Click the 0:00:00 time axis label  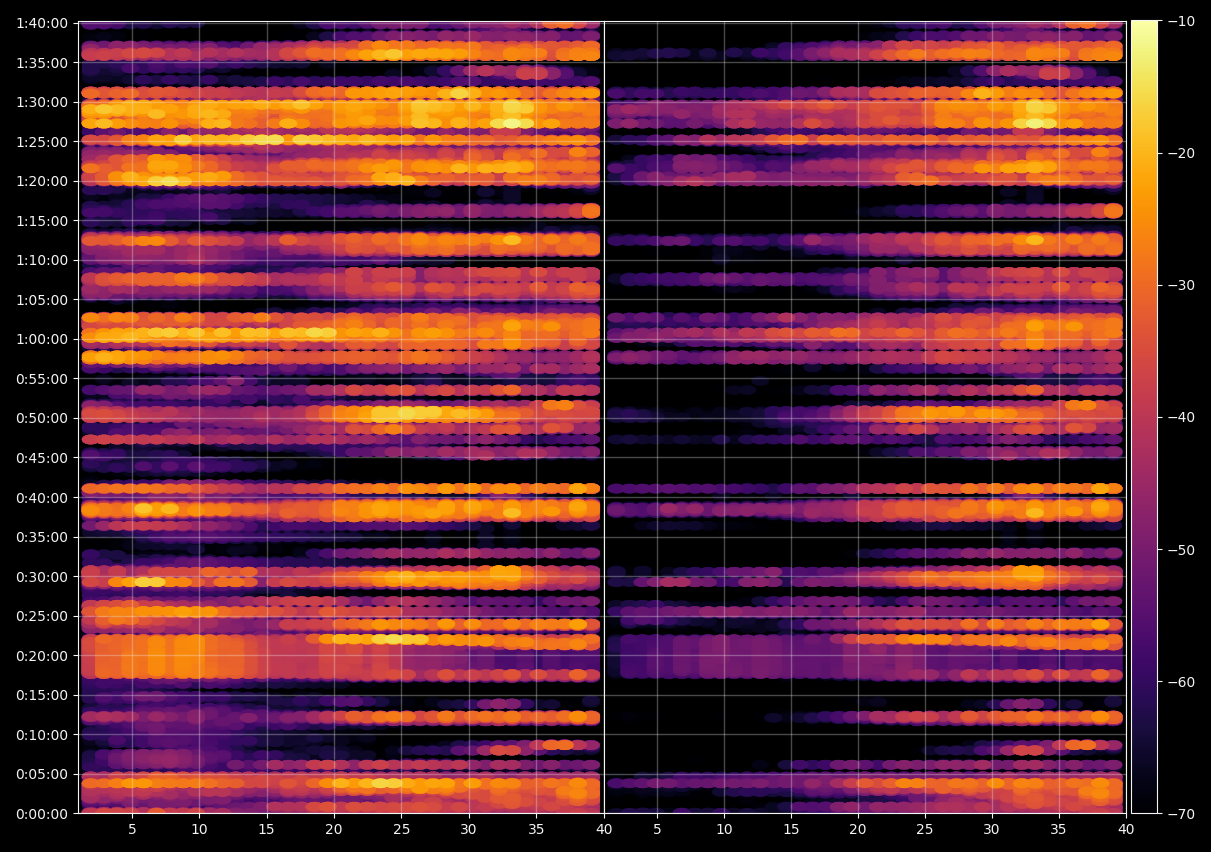(x=42, y=813)
